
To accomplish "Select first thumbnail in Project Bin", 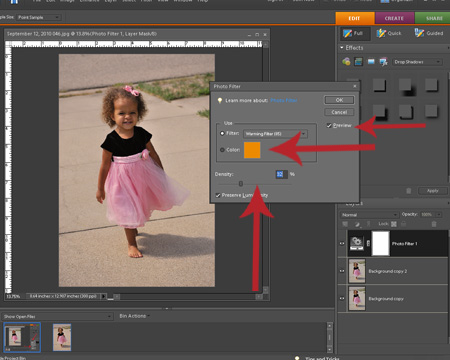I will coord(22,337).
